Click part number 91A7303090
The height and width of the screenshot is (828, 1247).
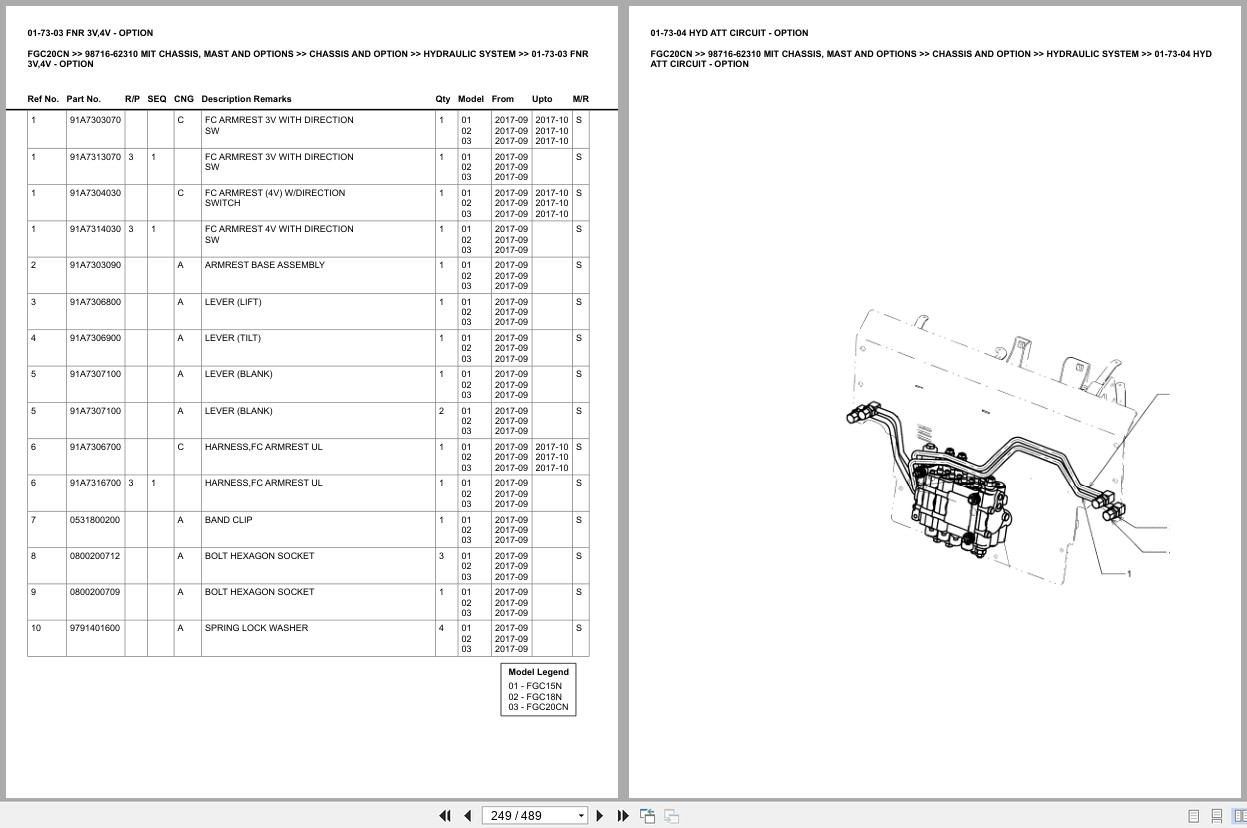point(95,265)
